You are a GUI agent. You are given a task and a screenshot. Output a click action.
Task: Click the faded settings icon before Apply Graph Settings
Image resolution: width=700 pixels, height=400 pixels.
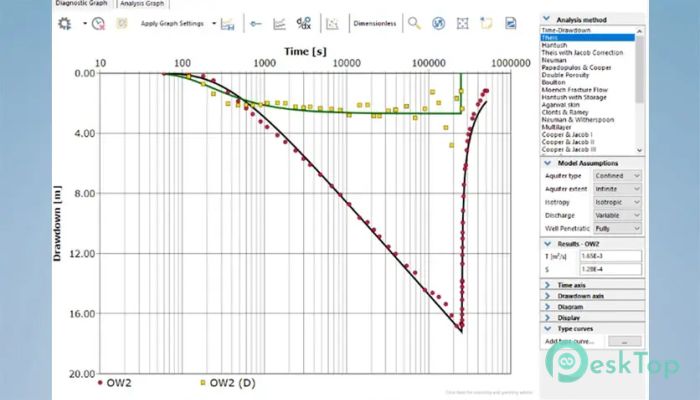coord(122,24)
